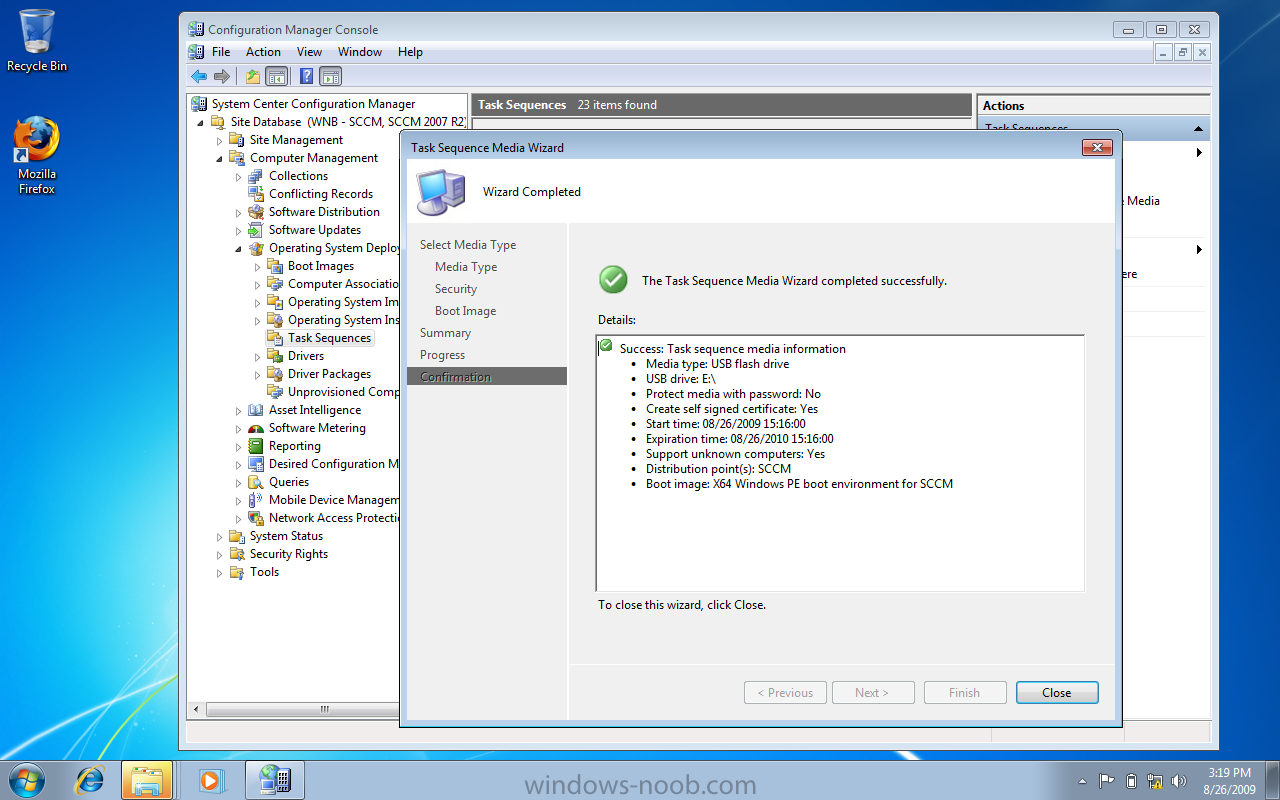The width and height of the screenshot is (1280, 800).
Task: Open Mozilla Firefox desktop shortcut
Action: (37, 156)
